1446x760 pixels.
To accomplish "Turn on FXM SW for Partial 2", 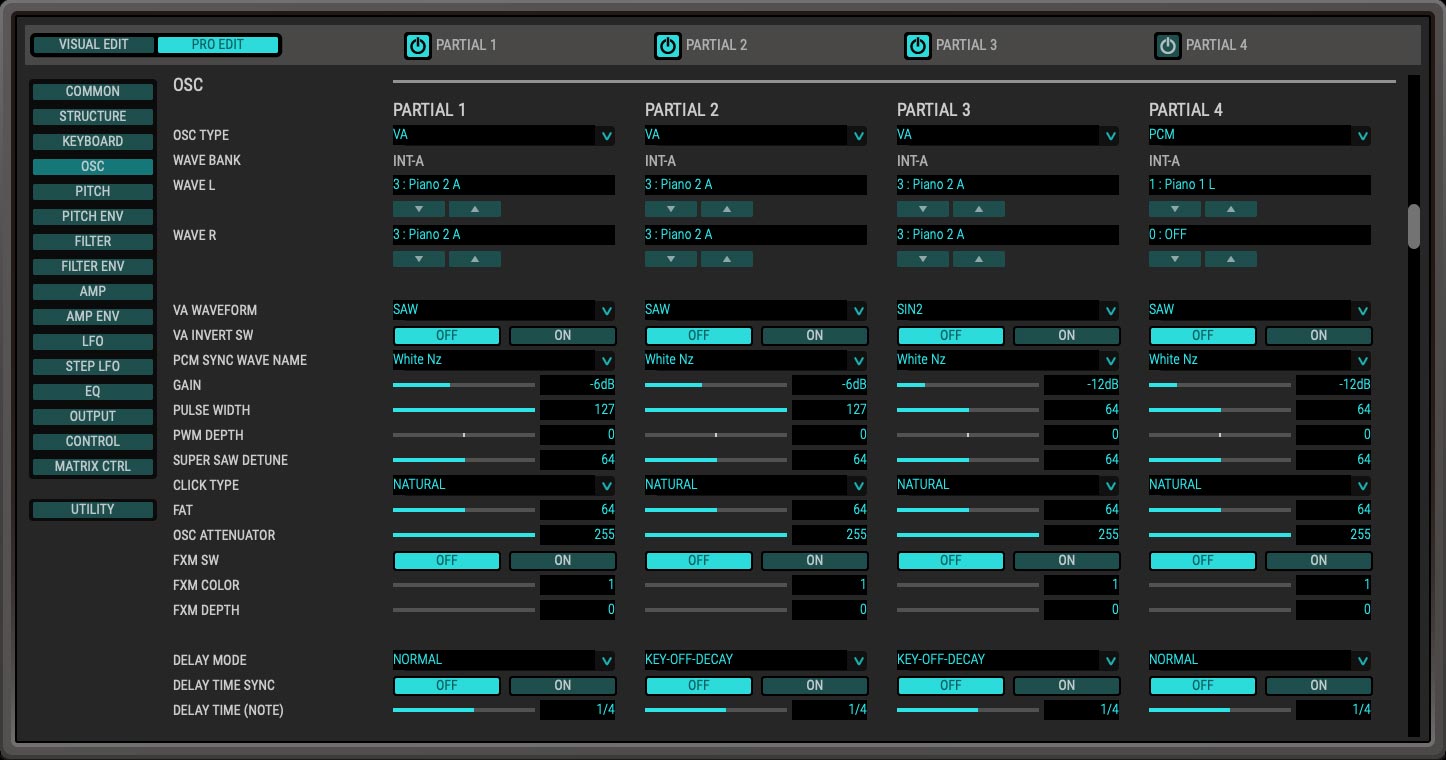I will click(814, 560).
